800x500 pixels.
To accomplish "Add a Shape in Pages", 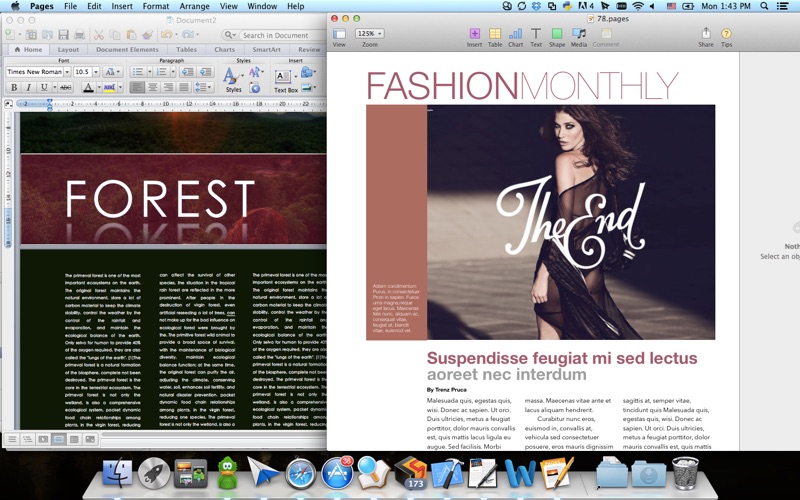I will [x=557, y=34].
